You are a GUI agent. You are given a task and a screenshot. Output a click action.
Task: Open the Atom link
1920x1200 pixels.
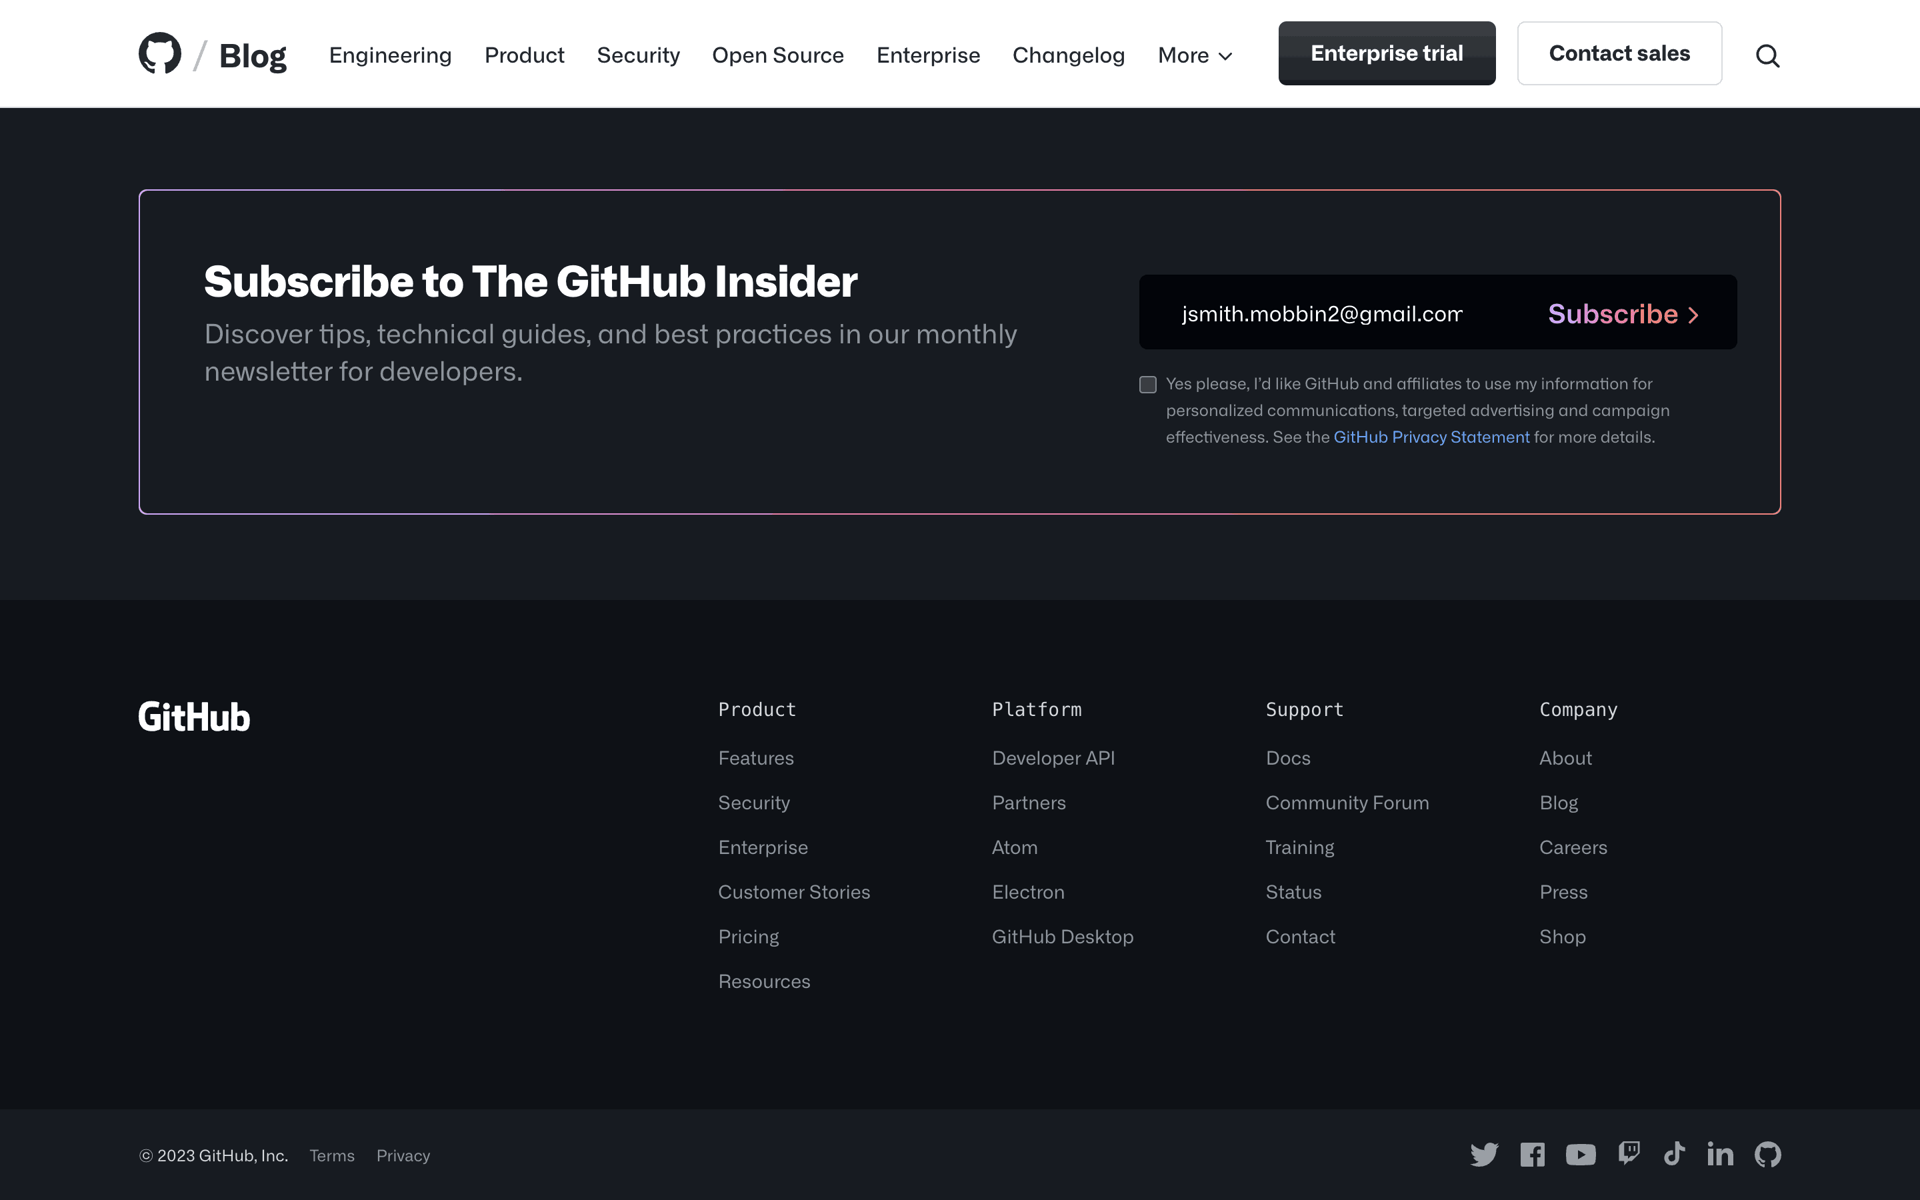1015,848
